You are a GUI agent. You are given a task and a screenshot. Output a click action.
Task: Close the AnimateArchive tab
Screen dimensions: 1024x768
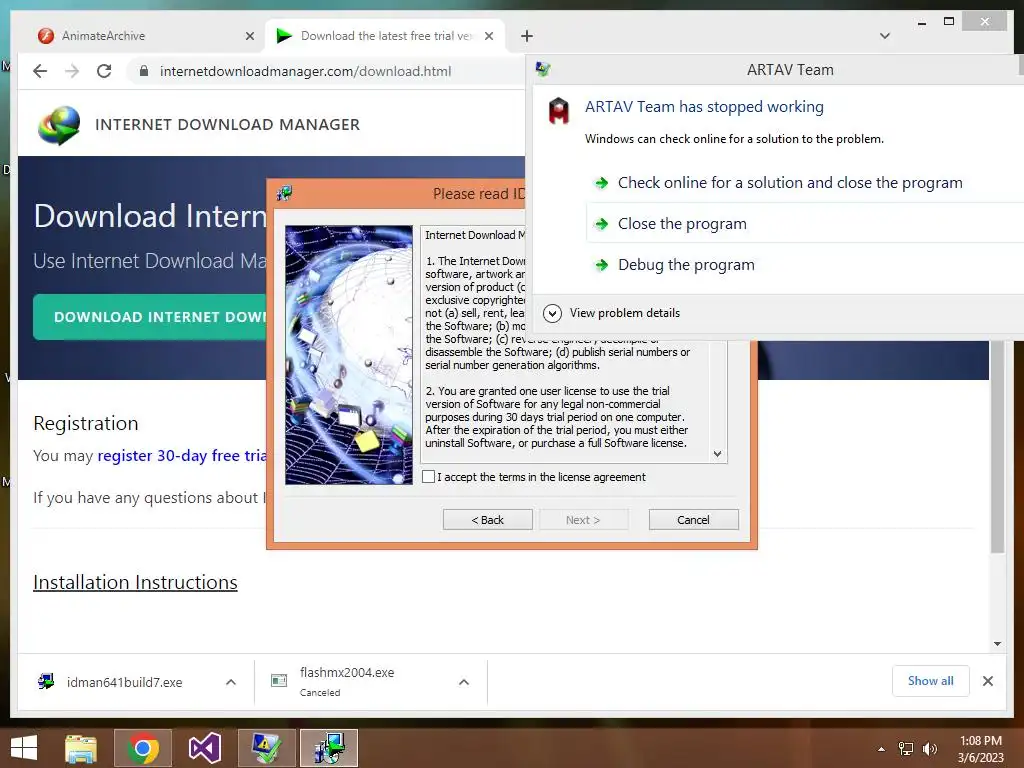tap(249, 37)
